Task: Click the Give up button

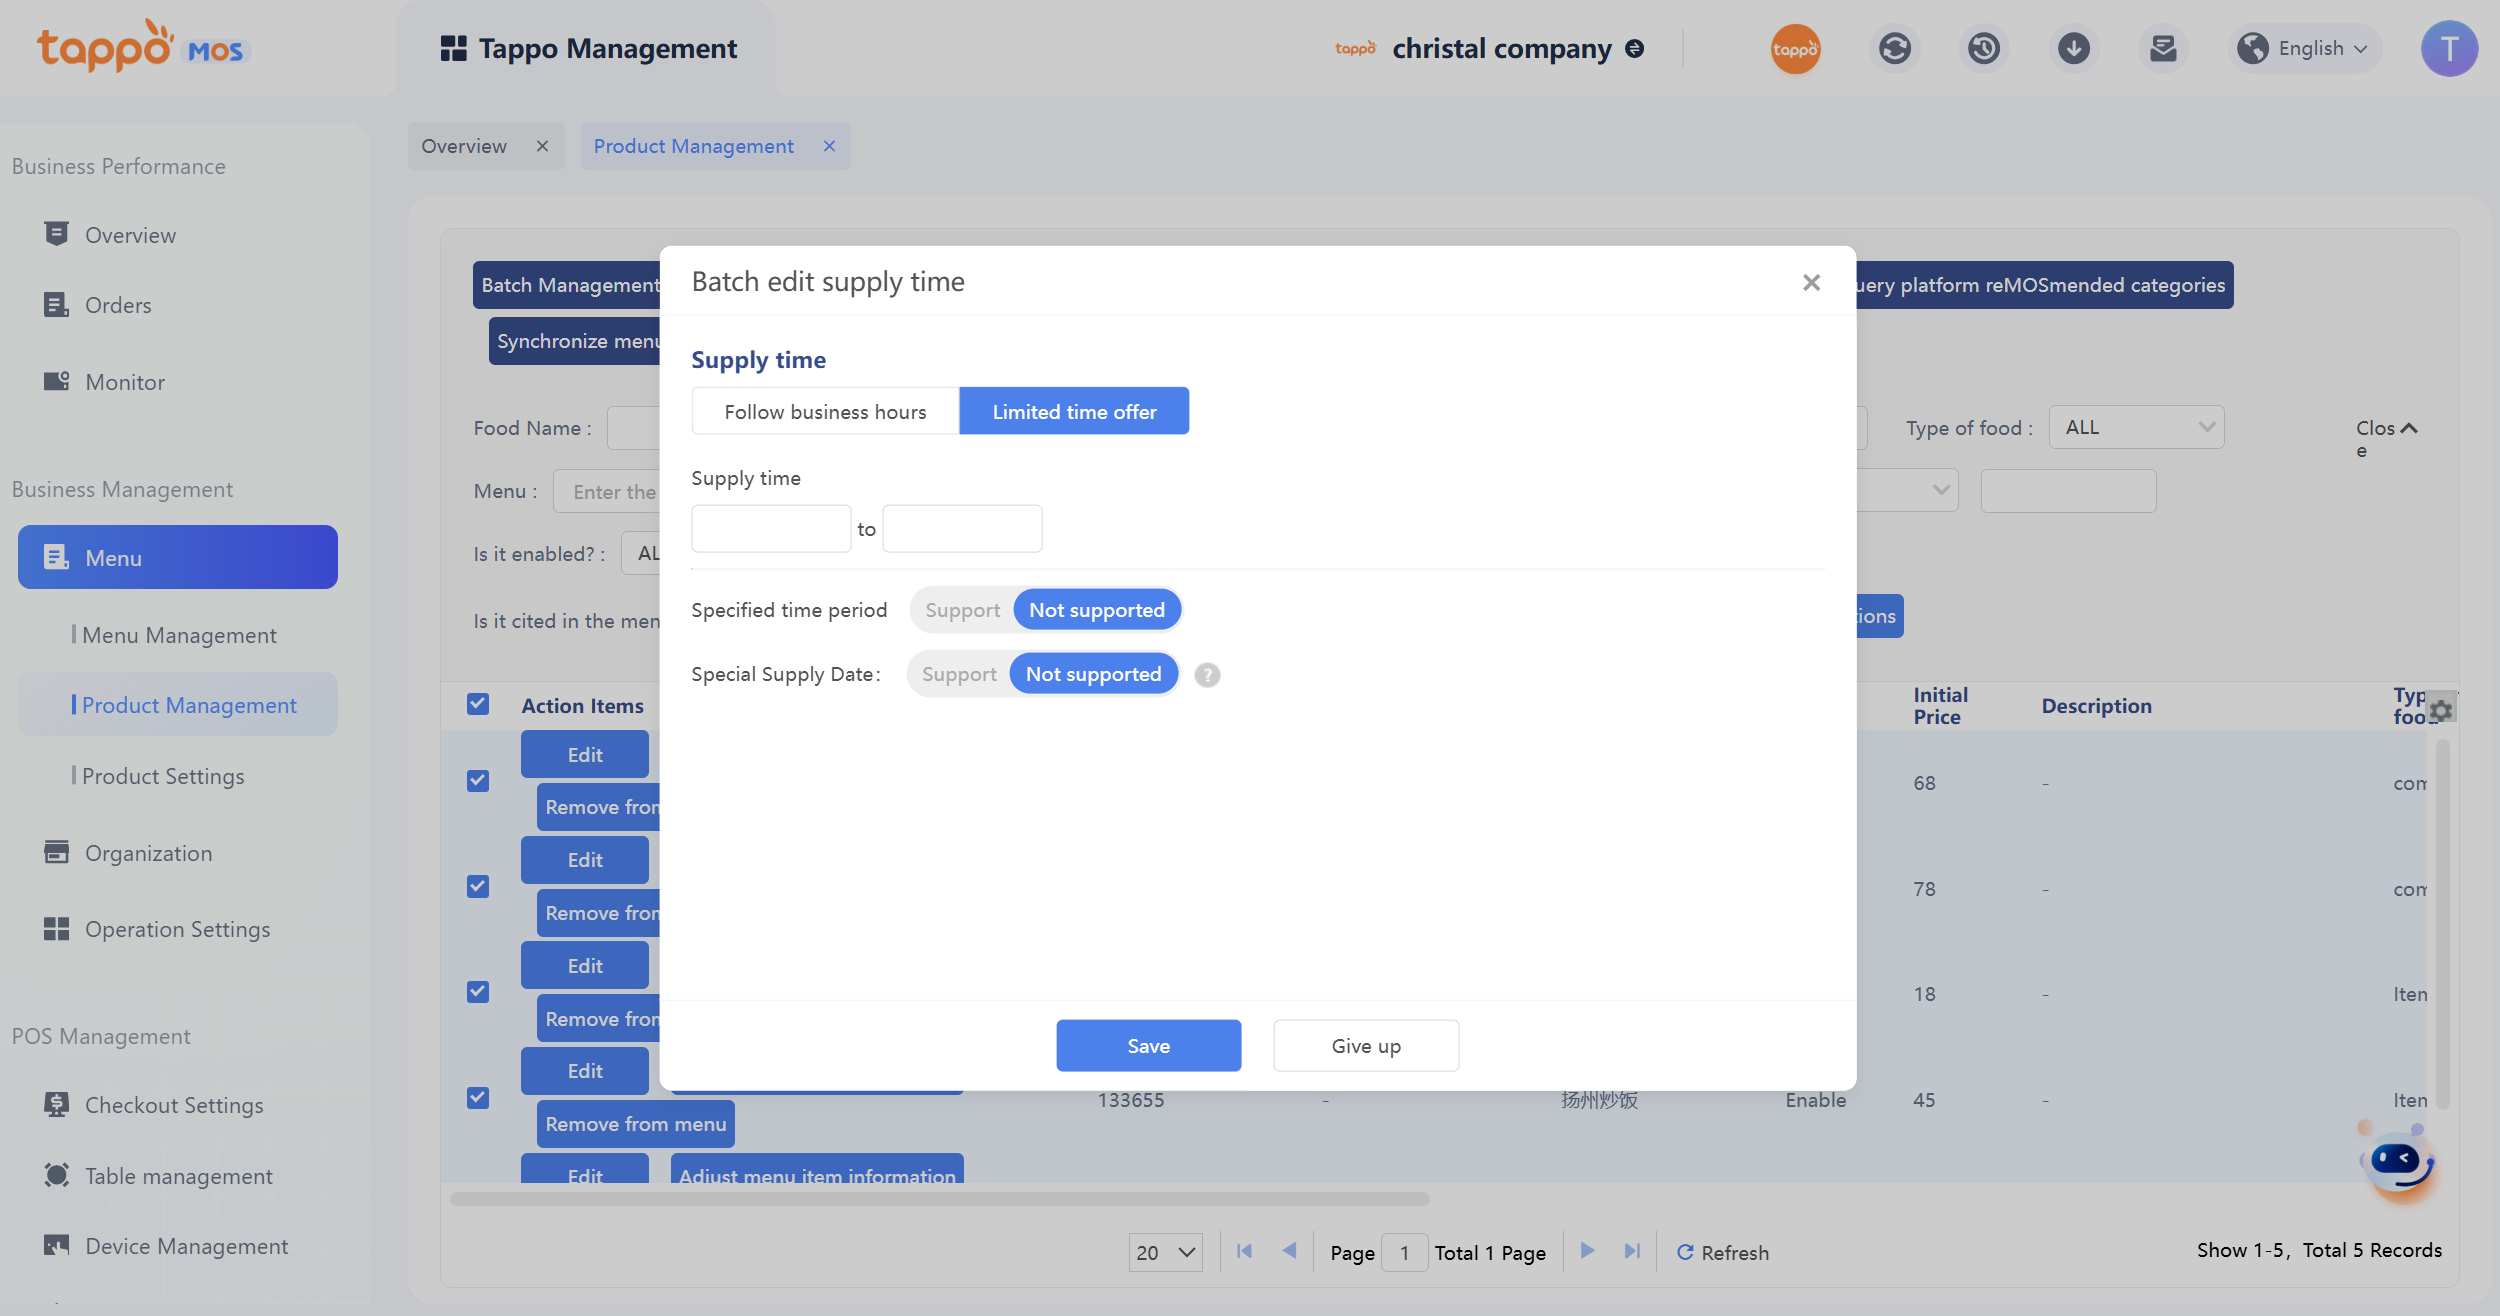Action: [x=1365, y=1046]
